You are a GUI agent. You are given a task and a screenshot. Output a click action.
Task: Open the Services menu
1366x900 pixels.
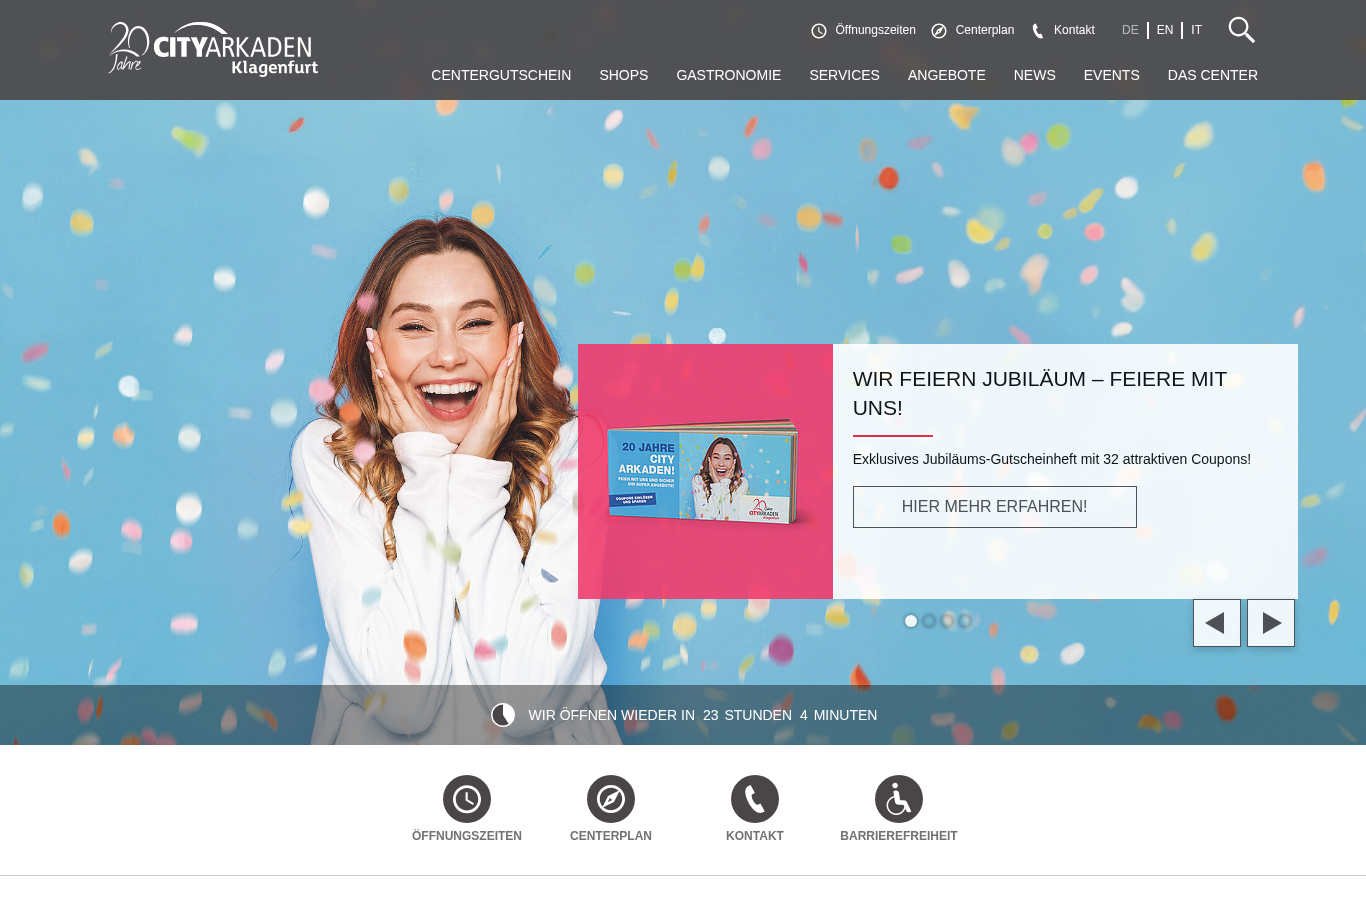[845, 75]
